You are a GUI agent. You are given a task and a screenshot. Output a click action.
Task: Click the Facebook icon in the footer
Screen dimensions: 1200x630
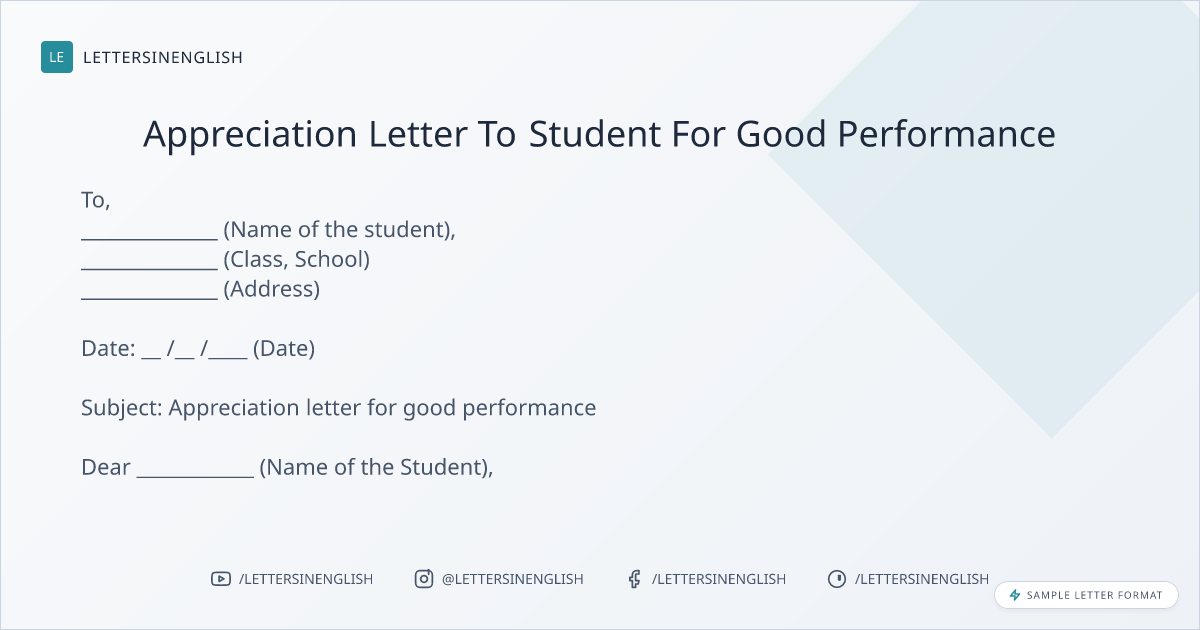click(x=634, y=579)
